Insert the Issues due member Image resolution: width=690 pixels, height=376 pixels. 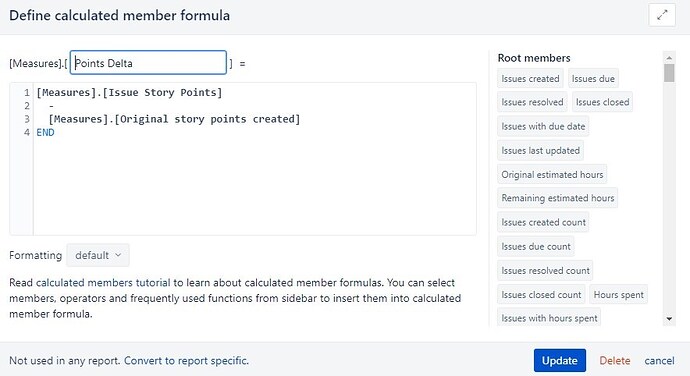tap(593, 78)
